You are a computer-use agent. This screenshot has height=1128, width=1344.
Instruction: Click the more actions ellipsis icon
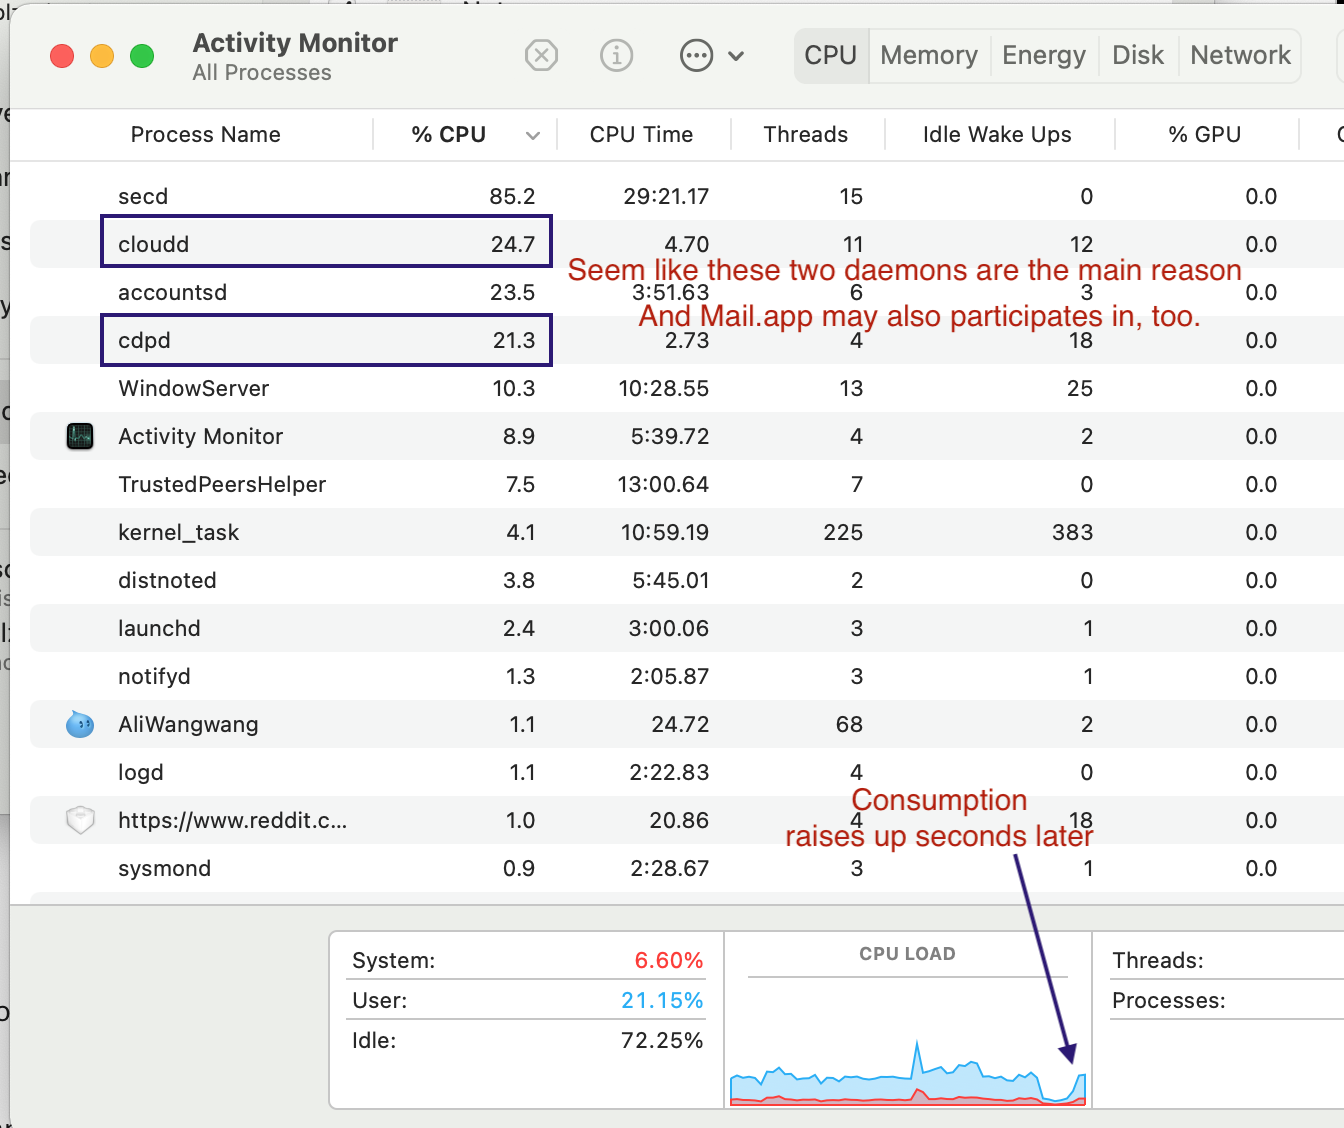pyautogui.click(x=696, y=55)
